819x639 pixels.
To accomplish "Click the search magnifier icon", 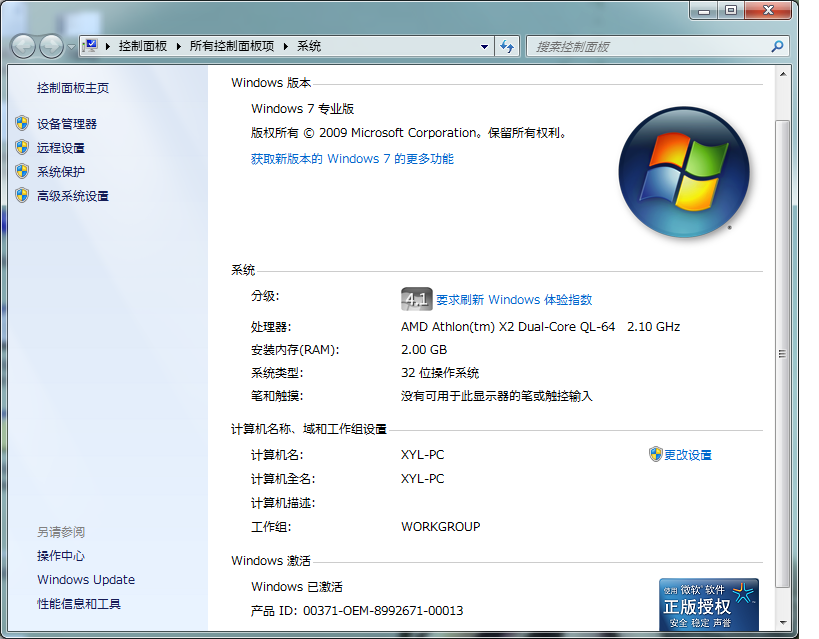I will point(777,47).
